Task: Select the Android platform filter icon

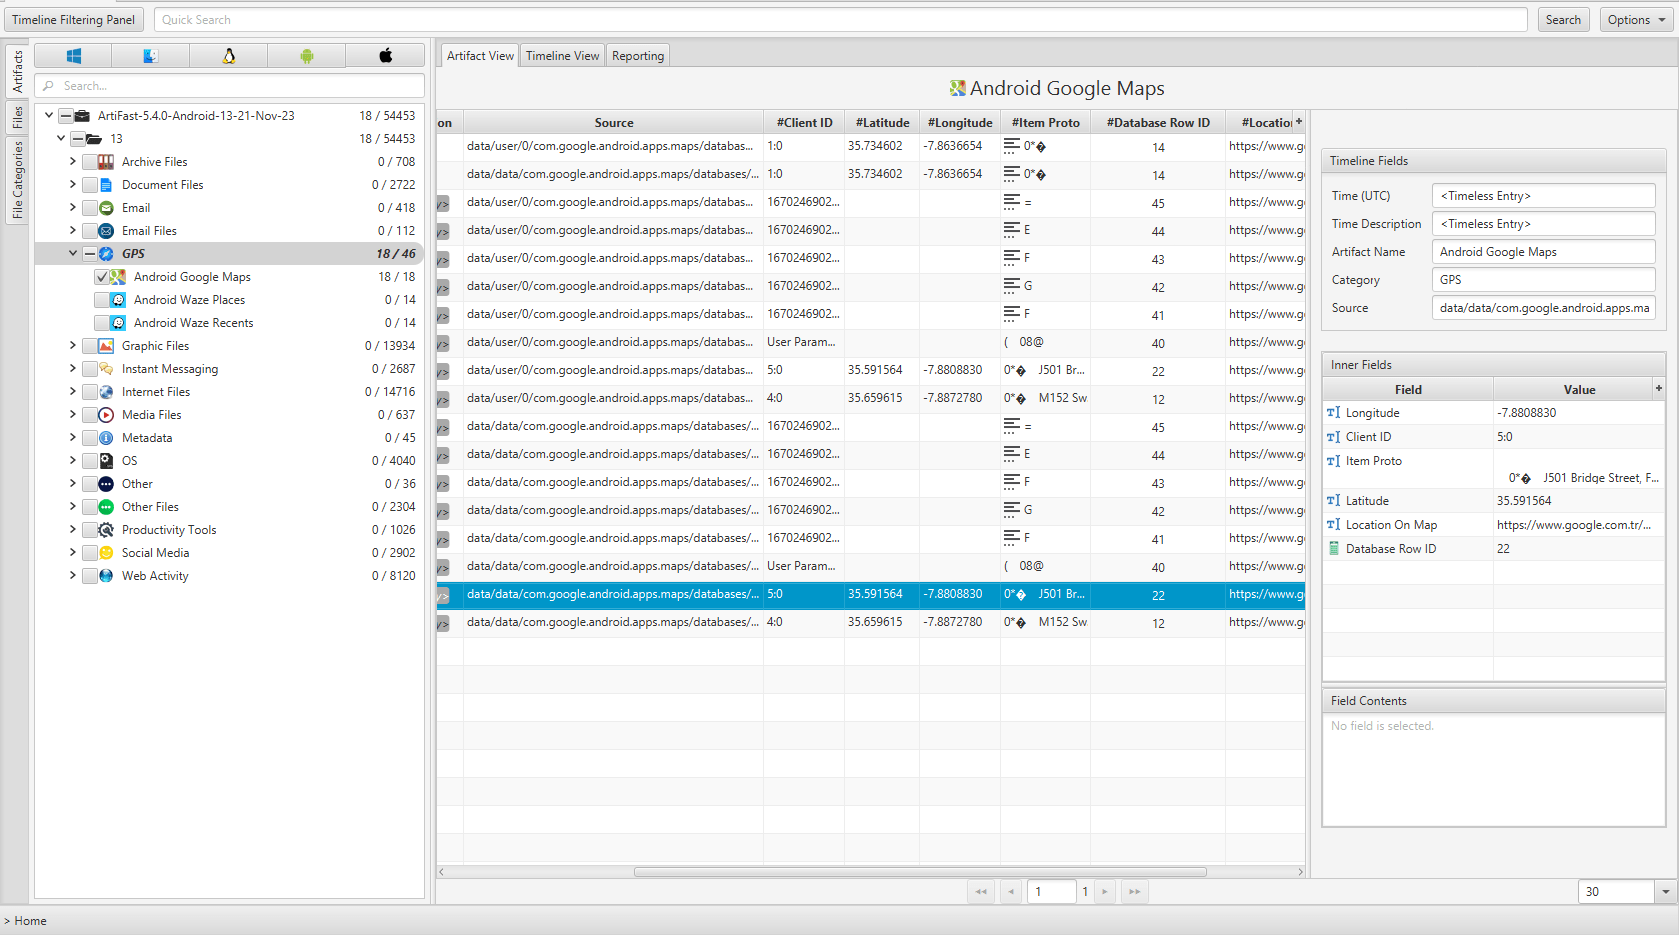Action: click(307, 56)
